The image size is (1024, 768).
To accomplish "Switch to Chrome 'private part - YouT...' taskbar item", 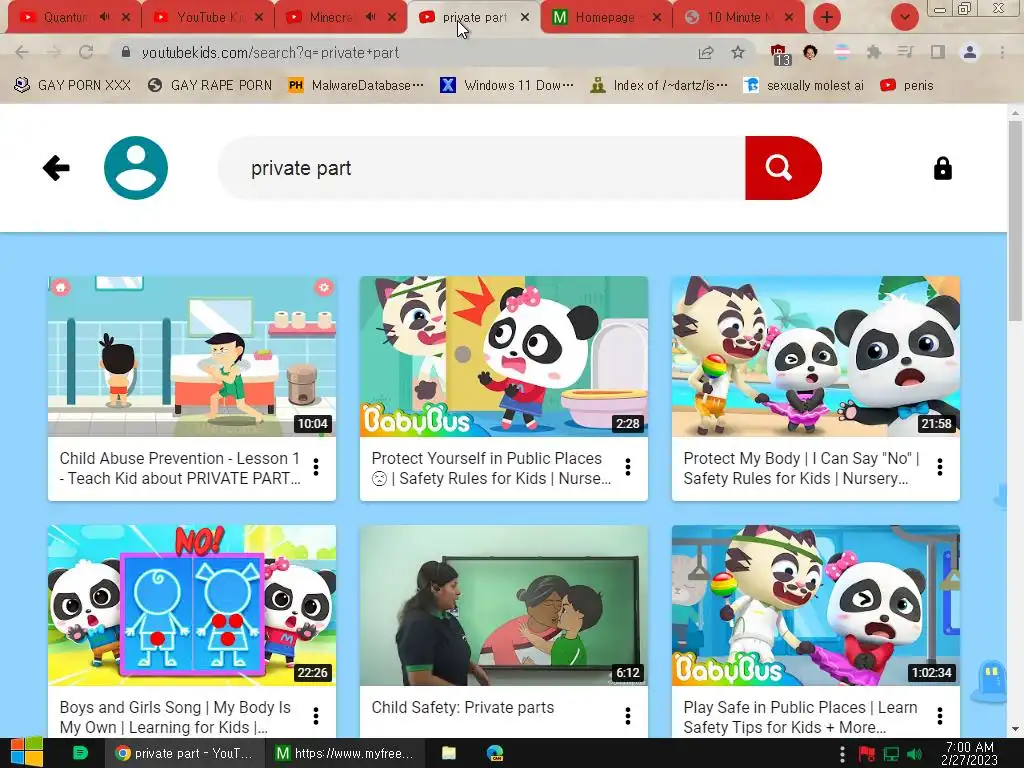I will click(184, 754).
